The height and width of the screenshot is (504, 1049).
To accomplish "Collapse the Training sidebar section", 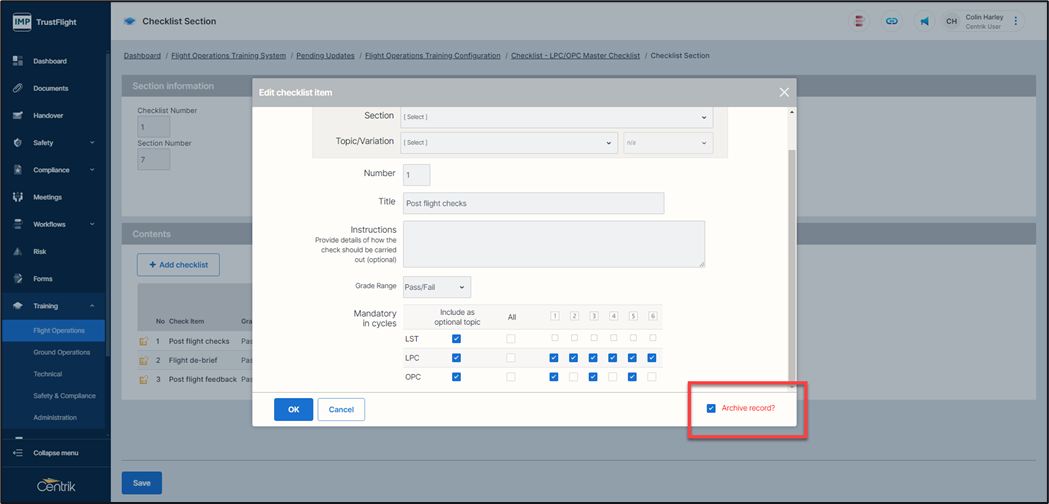I will click(91, 306).
